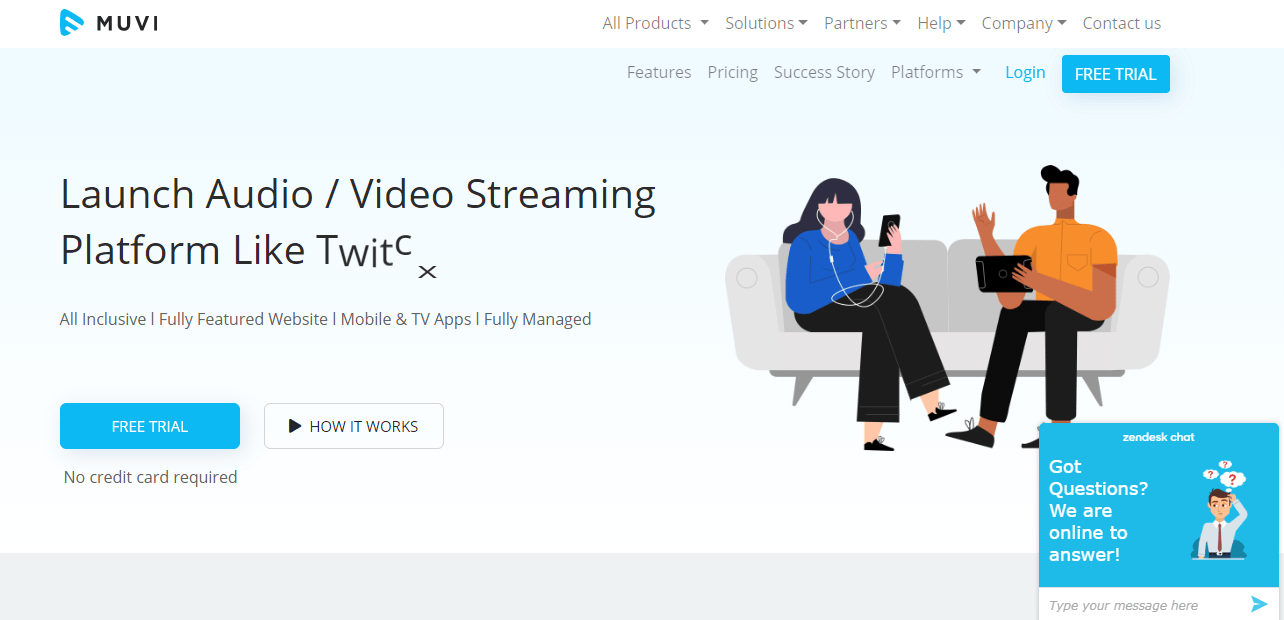
Task: Click play icon in How It Works
Action: pyautogui.click(x=295, y=426)
